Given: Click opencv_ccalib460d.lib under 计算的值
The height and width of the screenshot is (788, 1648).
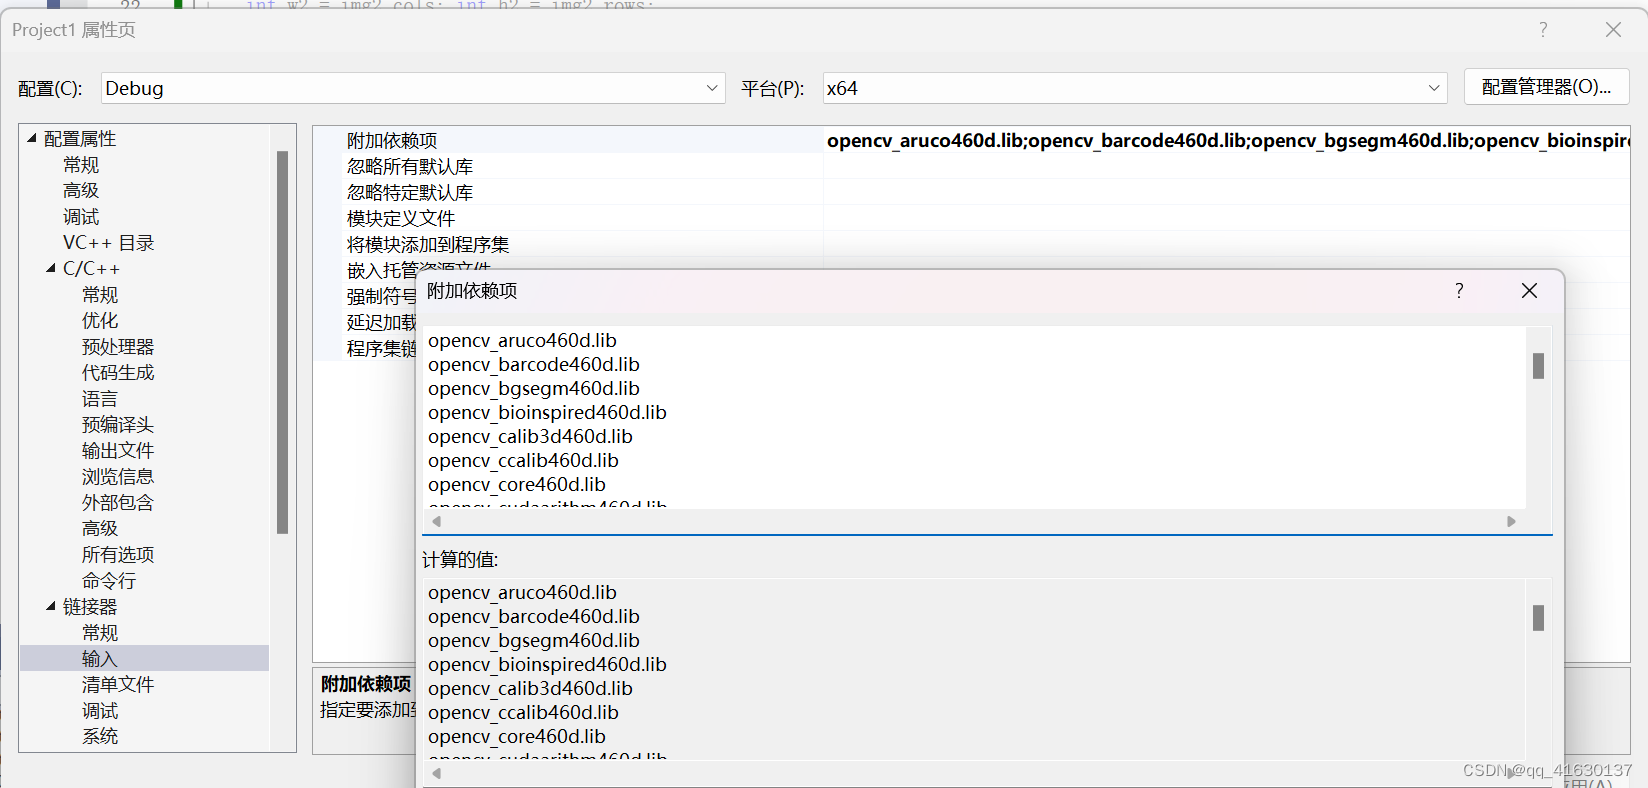Looking at the screenshot, I should coord(523,713).
